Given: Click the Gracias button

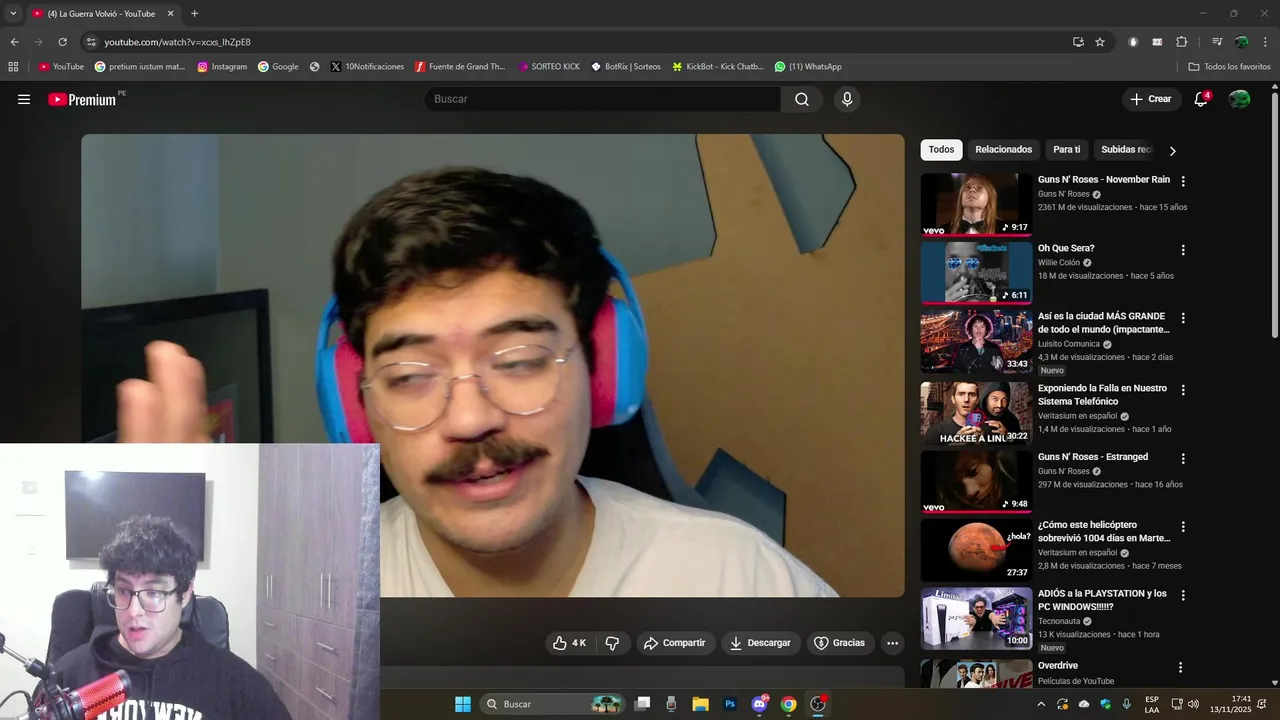Looking at the screenshot, I should click(x=839, y=643).
